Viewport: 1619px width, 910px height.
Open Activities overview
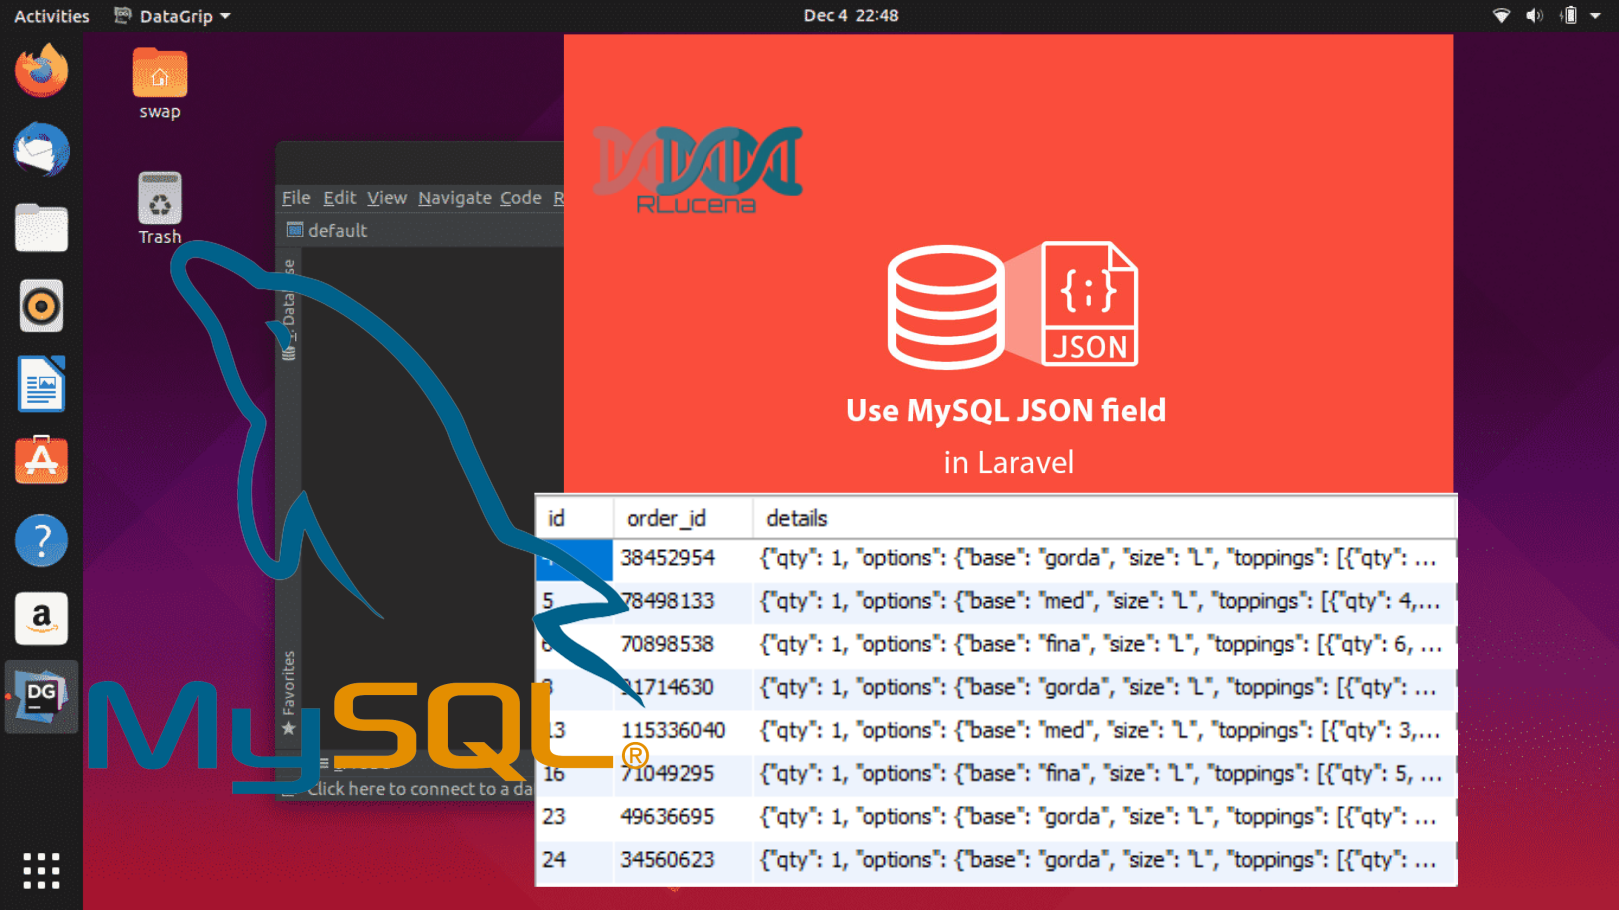coord(52,16)
